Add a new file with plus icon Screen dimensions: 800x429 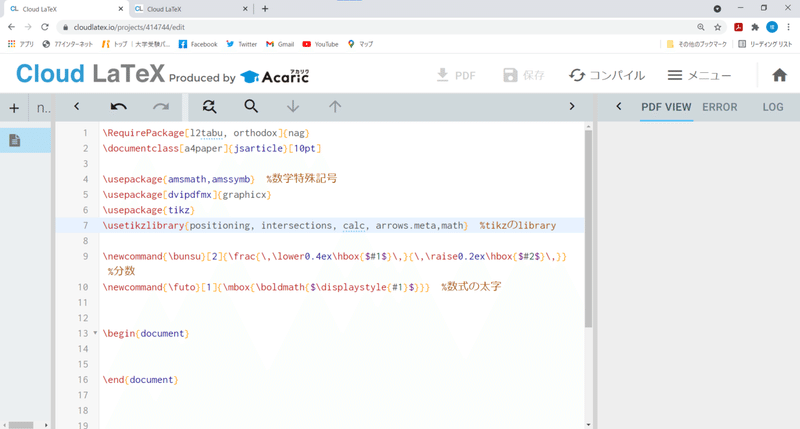[14, 108]
